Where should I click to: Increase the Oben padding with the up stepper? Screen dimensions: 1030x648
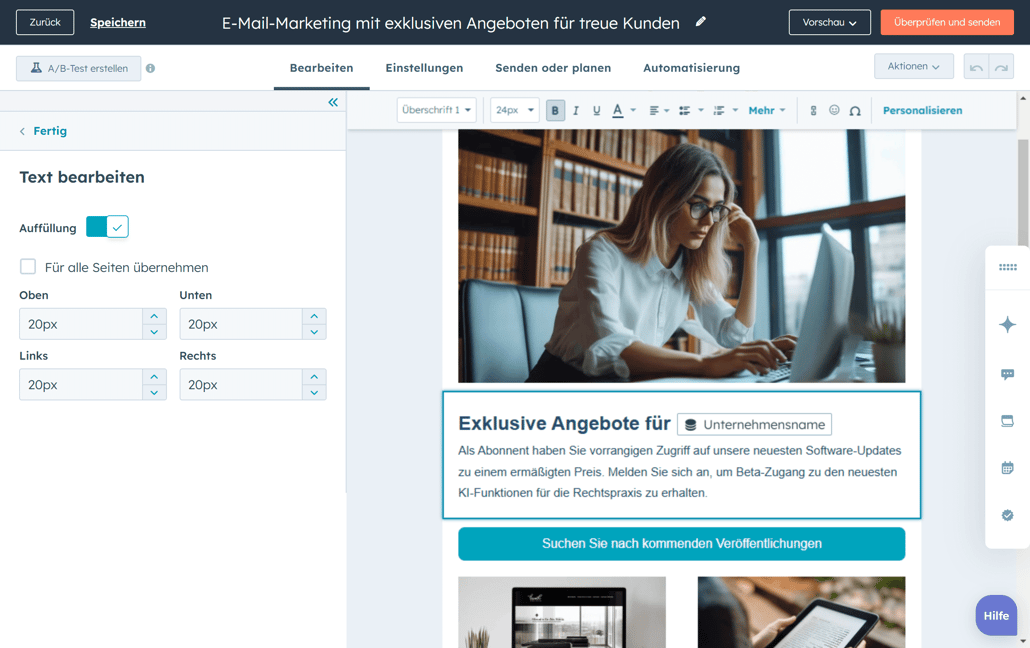pyautogui.click(x=153, y=317)
